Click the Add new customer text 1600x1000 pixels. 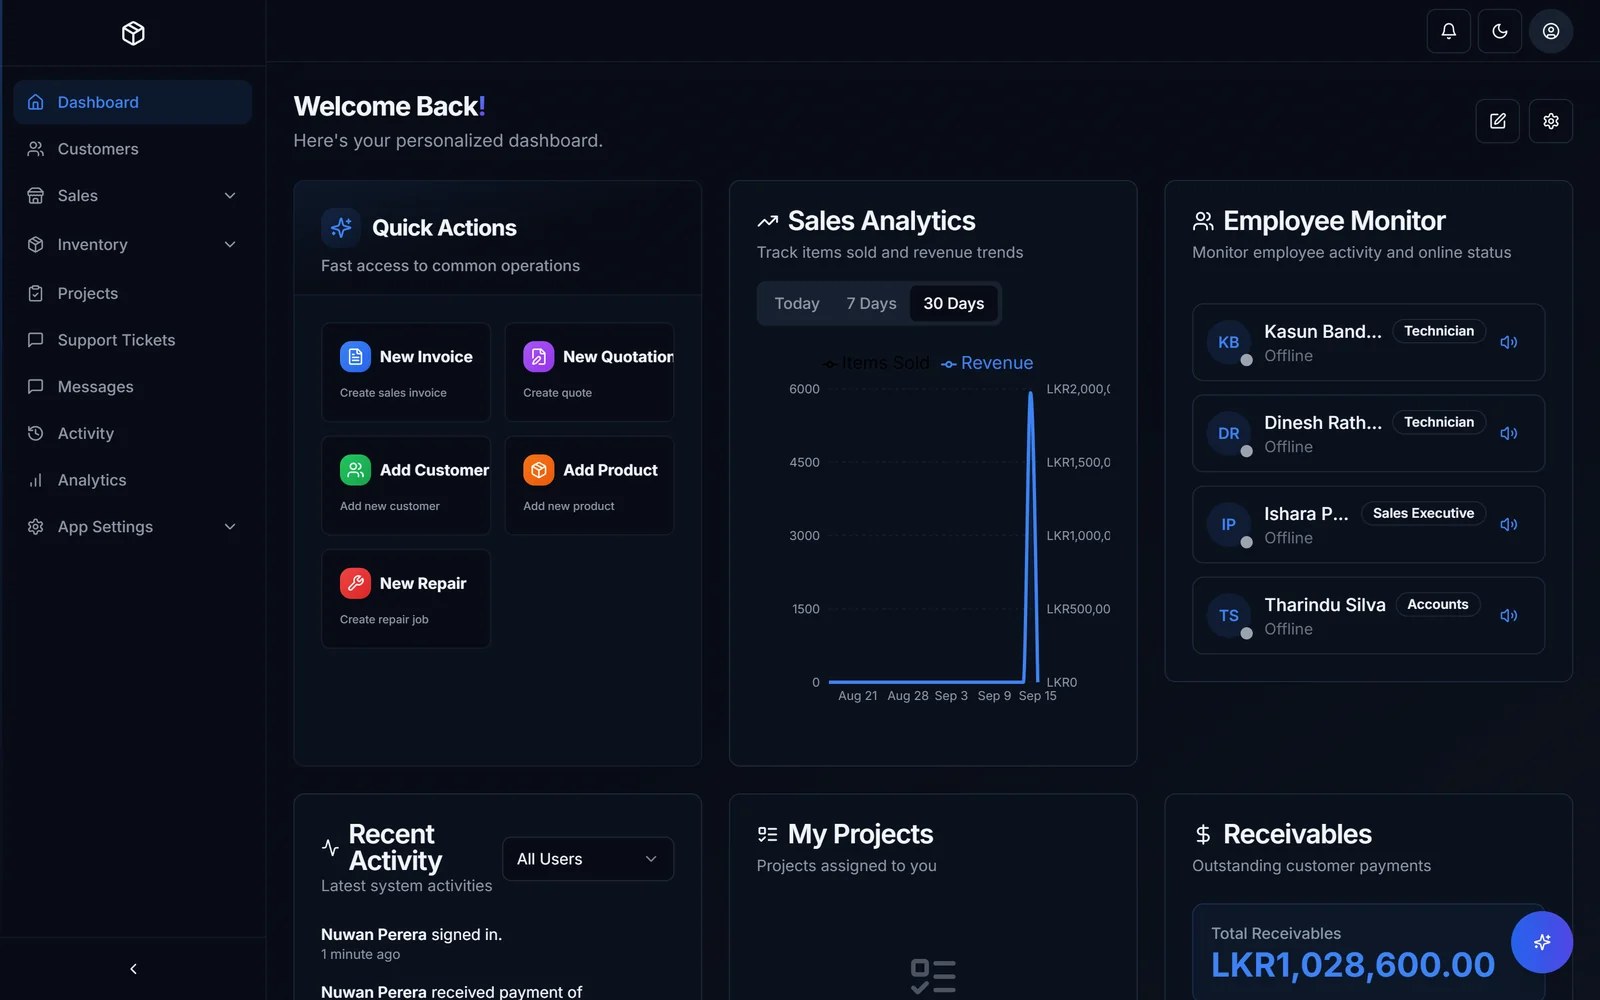390,506
